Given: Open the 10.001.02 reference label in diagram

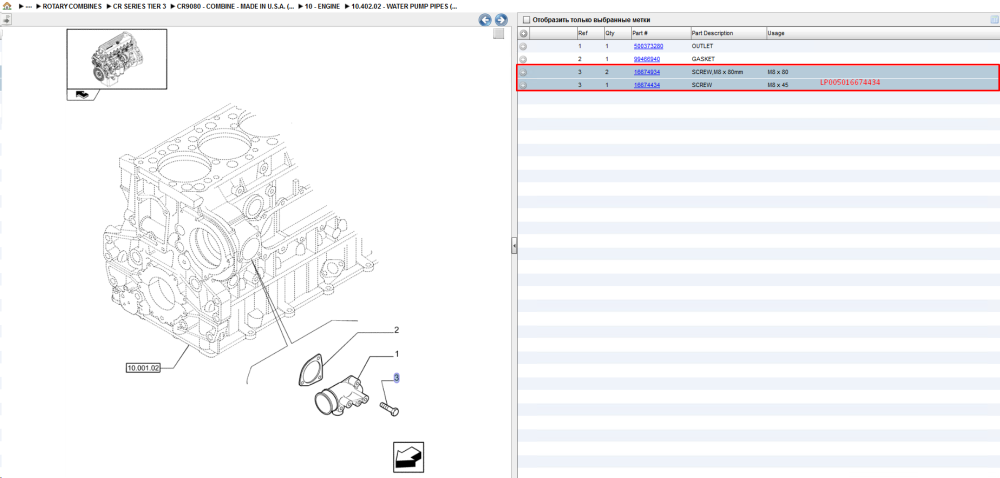Looking at the screenshot, I should coord(143,368).
